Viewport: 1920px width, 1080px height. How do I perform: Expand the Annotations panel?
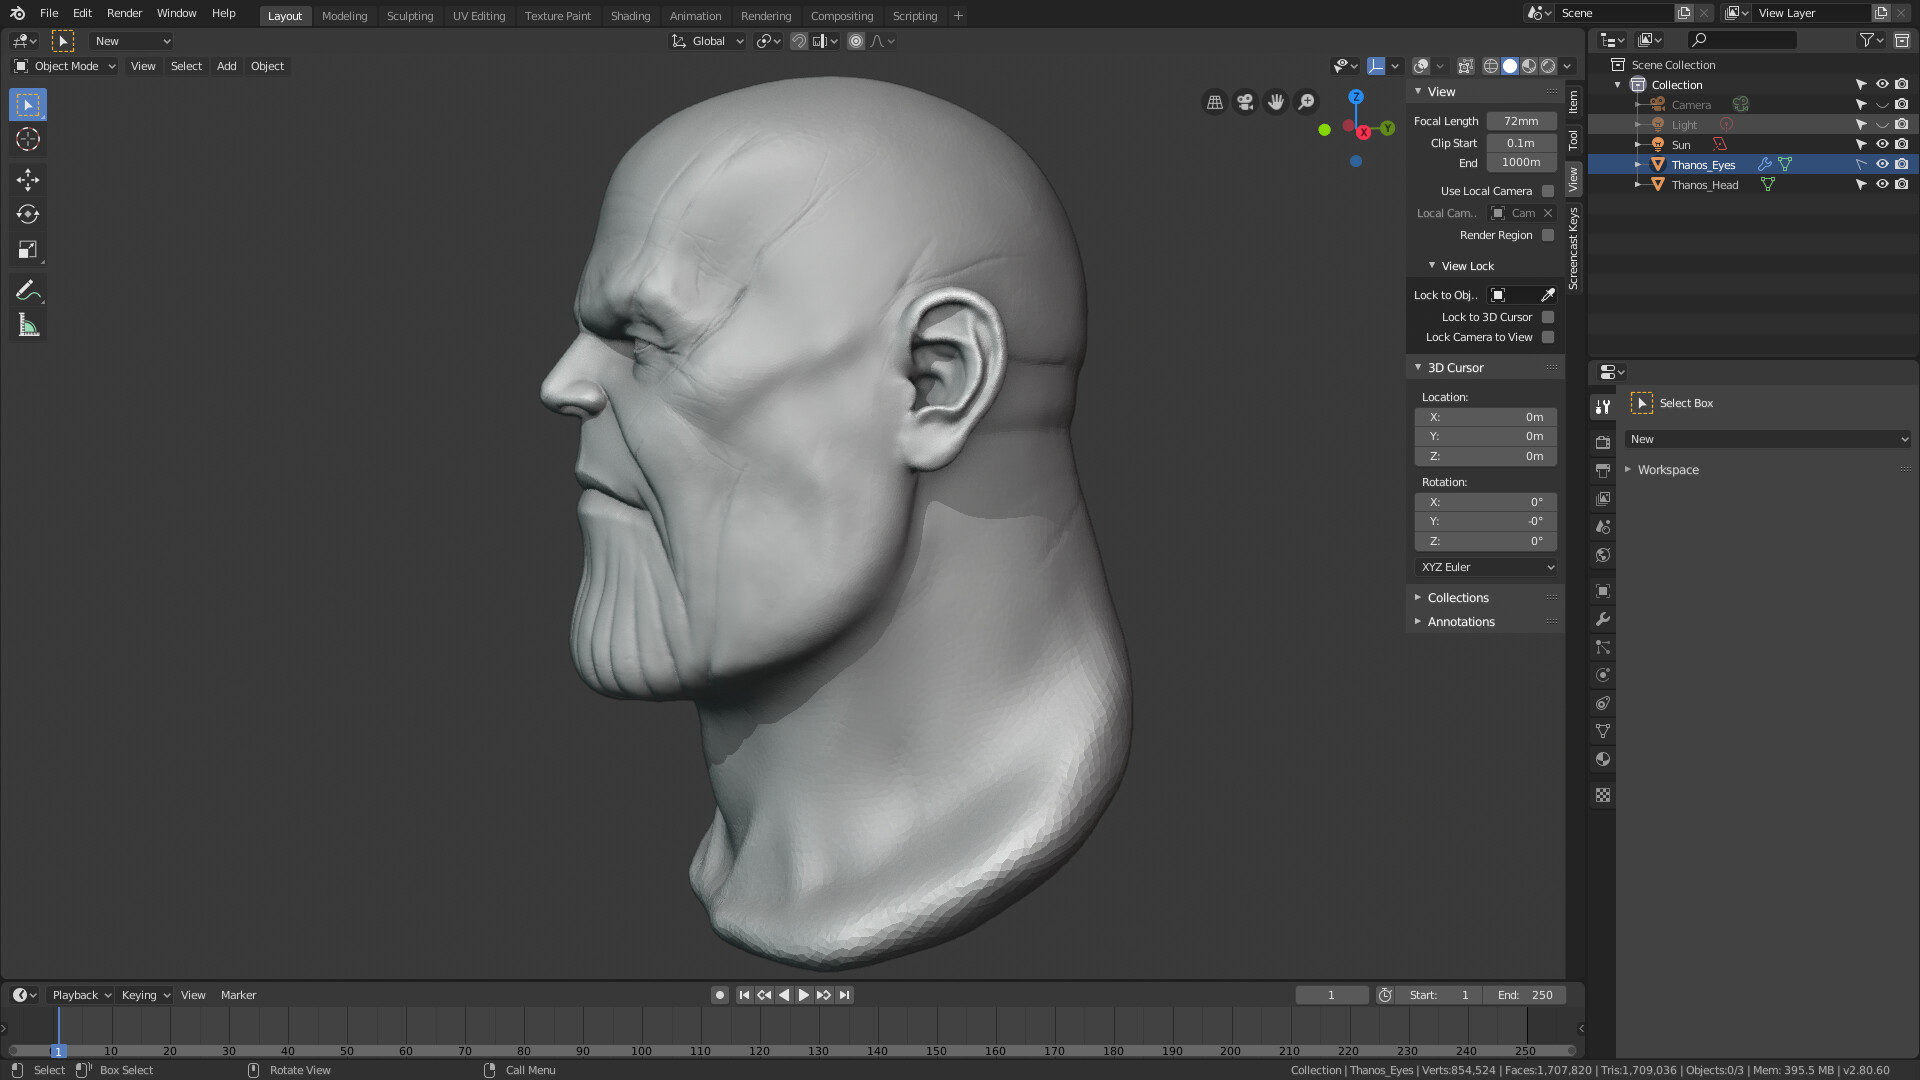coord(1461,622)
